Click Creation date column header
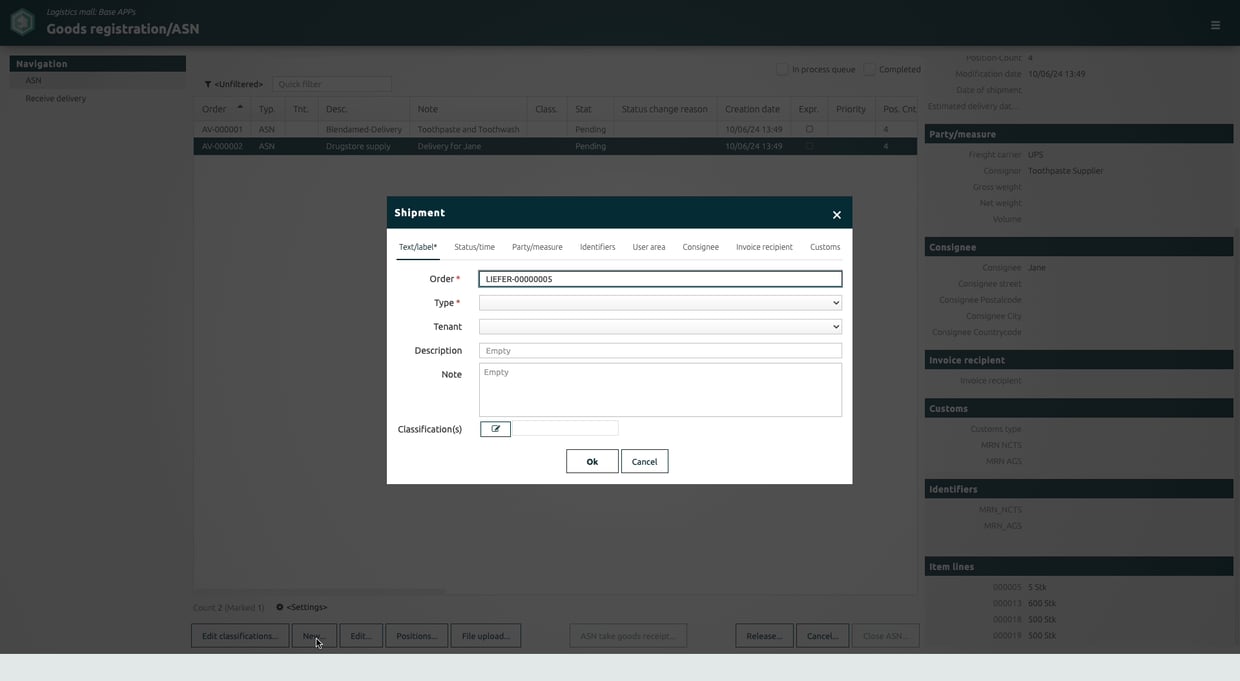Image resolution: width=1240 pixels, height=681 pixels. [x=752, y=109]
